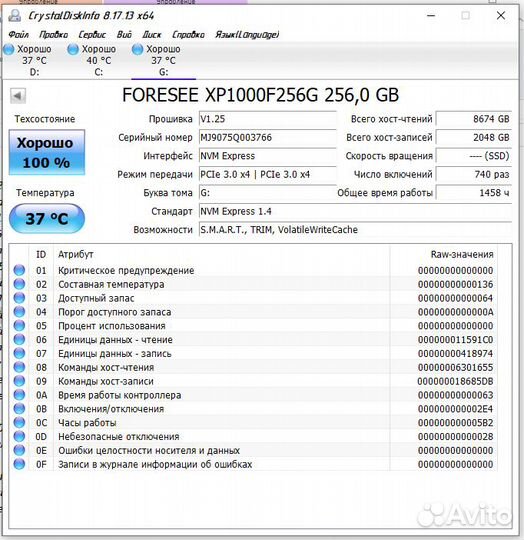This screenshot has width=524, height=540.
Task: Click status orb for attribute 04
Action: [19, 312]
